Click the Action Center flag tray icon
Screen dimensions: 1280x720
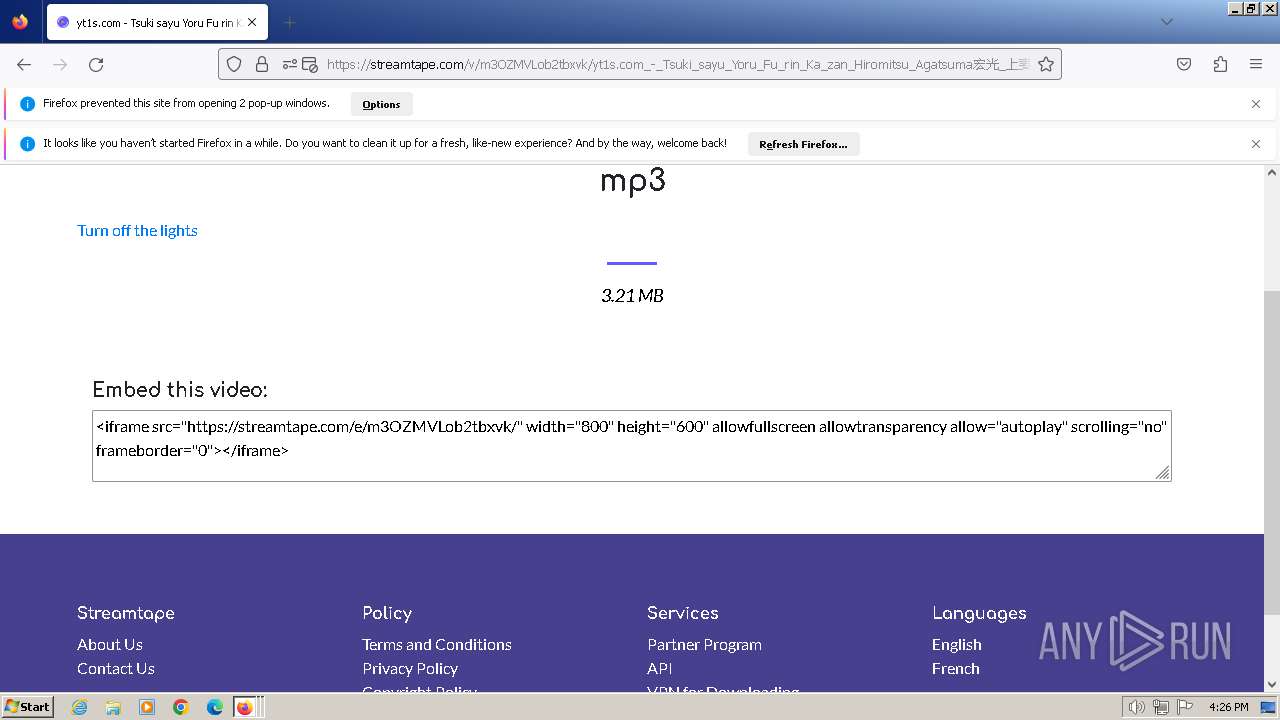click(x=1185, y=707)
